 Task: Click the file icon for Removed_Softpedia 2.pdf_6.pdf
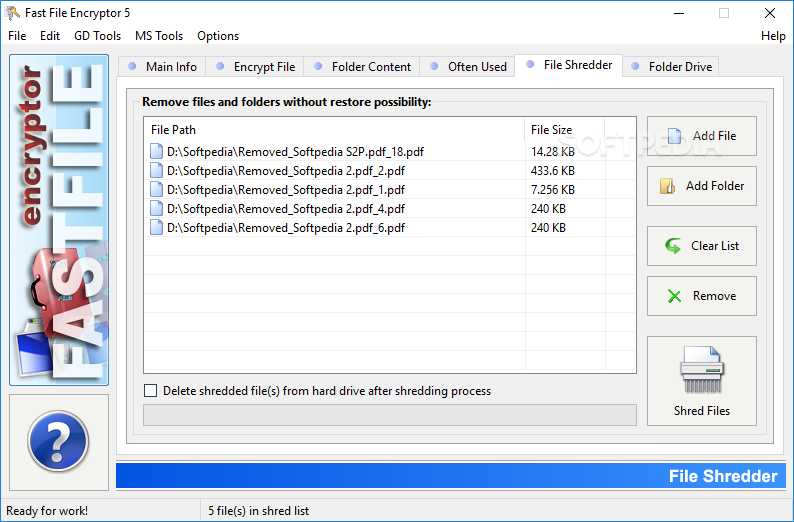tap(156, 228)
